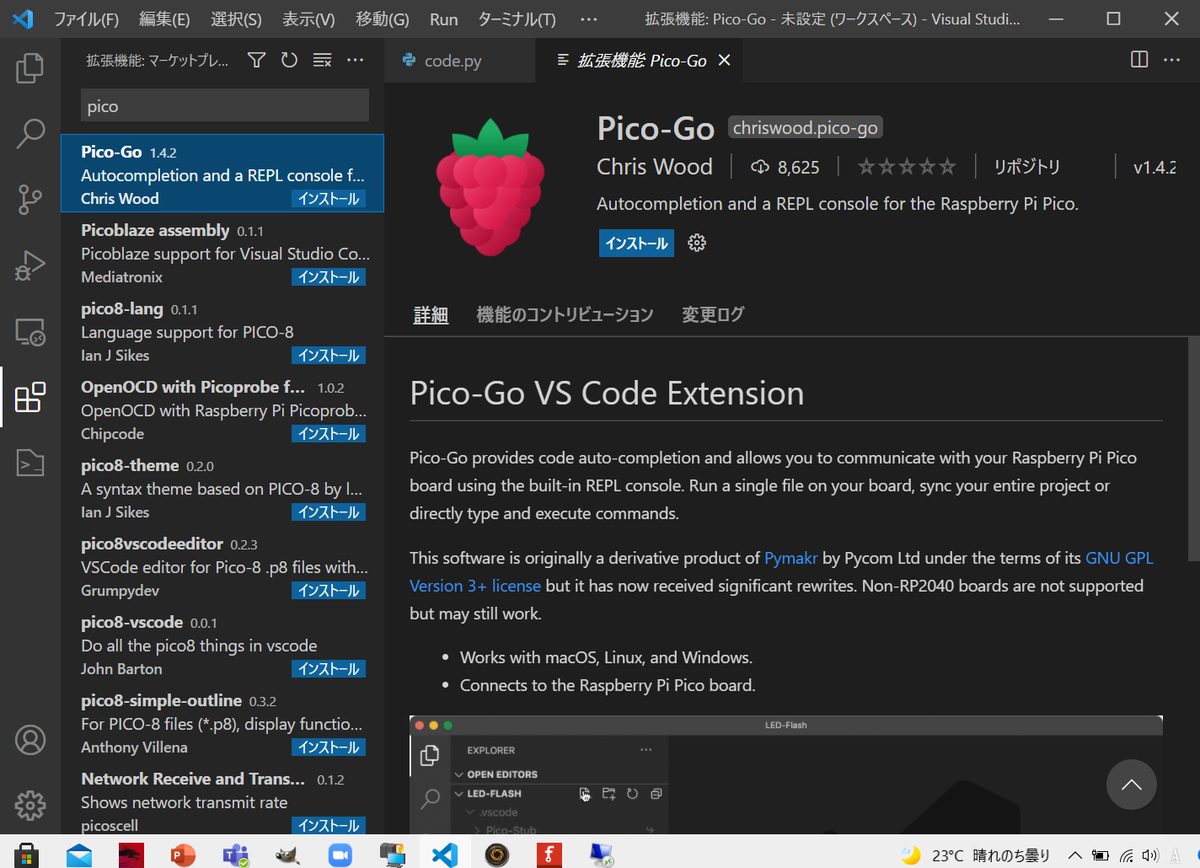Screen dimensions: 1200x868
Task: Open the Manage gear in activity bar
Action: pos(30,804)
